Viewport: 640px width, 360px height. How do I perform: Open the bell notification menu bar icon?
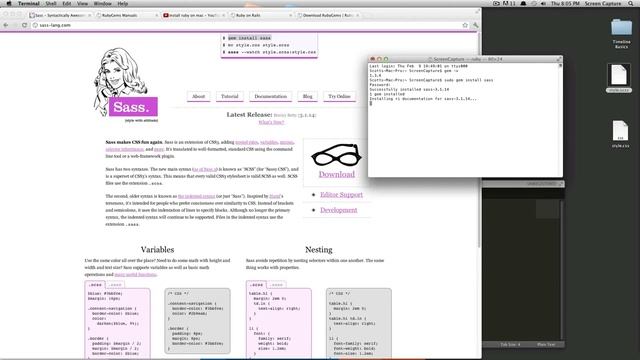point(523,4)
